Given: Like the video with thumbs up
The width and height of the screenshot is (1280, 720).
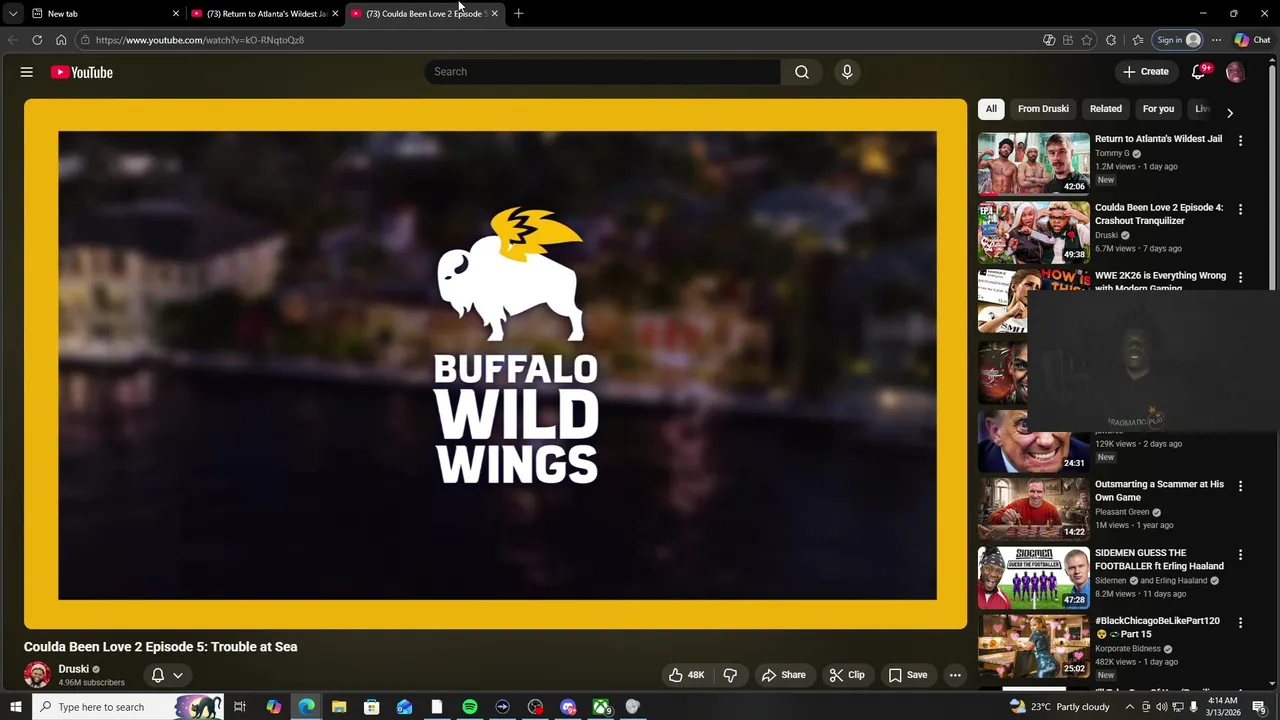Looking at the screenshot, I should click(686, 675).
